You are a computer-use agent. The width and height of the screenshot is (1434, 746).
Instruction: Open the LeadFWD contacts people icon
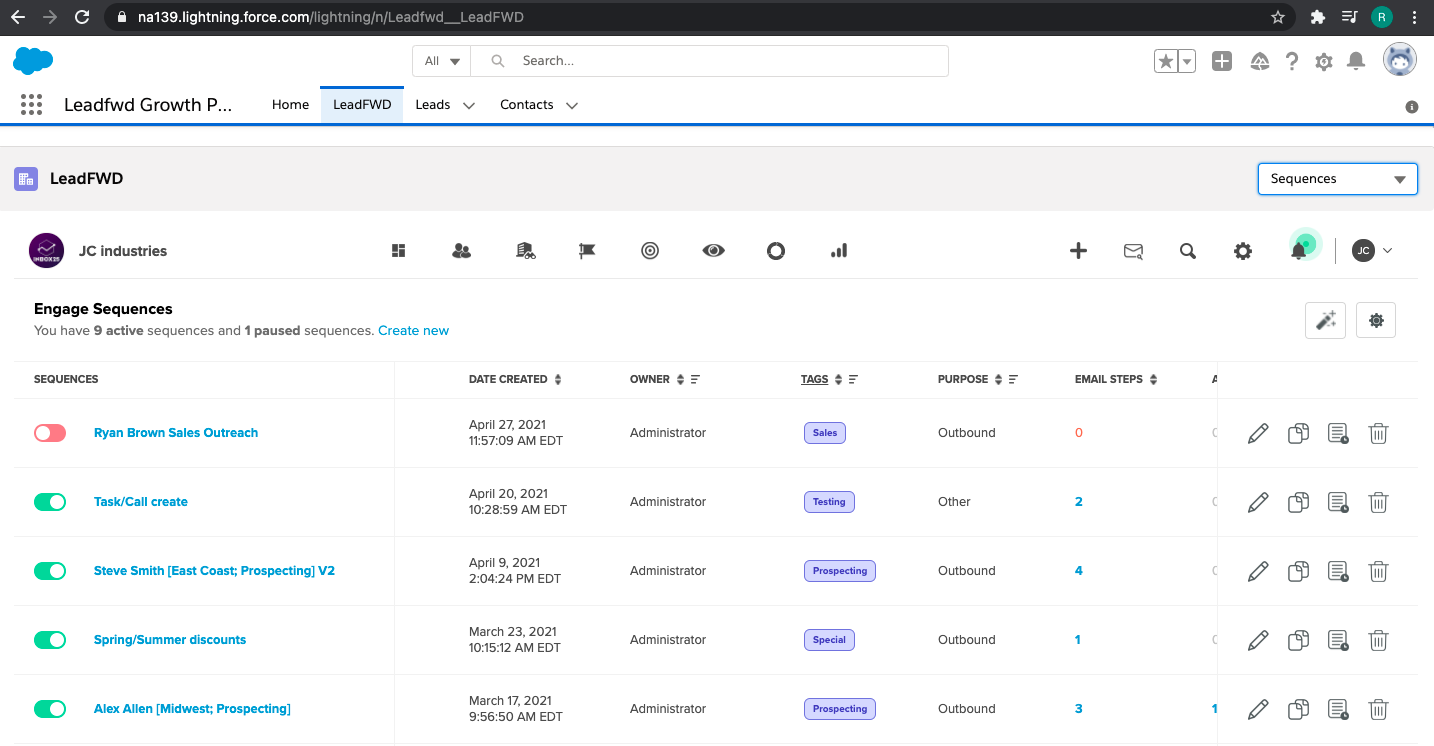pyautogui.click(x=461, y=251)
